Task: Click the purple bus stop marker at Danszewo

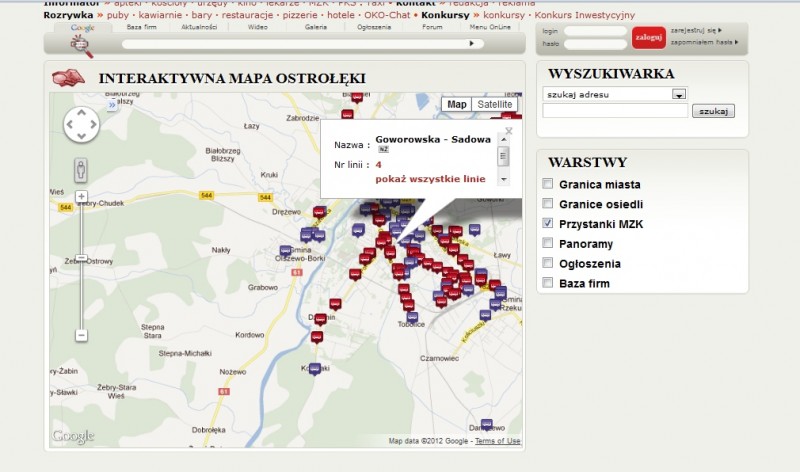Action: pyautogui.click(x=487, y=425)
